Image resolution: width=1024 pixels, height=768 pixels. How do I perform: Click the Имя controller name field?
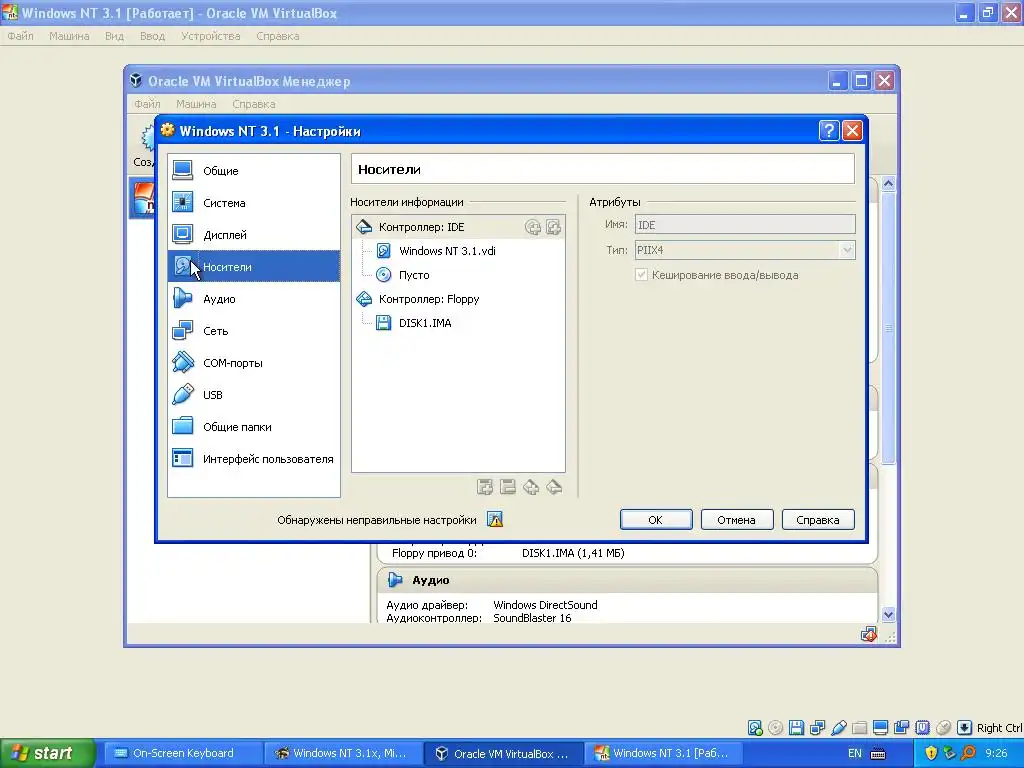[744, 225]
